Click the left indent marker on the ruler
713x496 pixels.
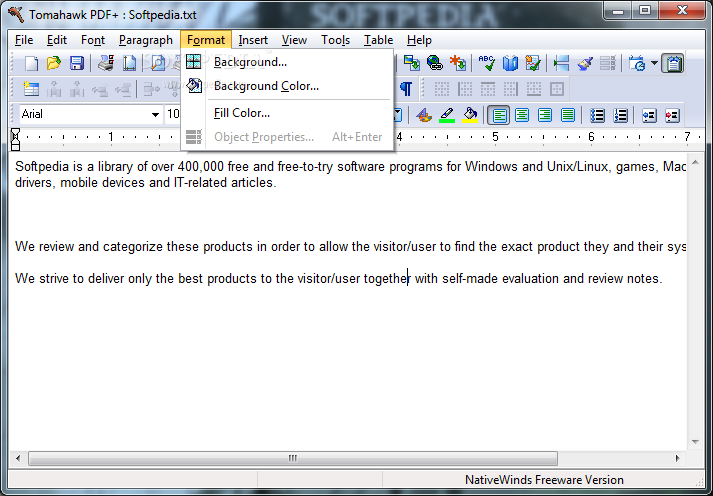coord(15,140)
